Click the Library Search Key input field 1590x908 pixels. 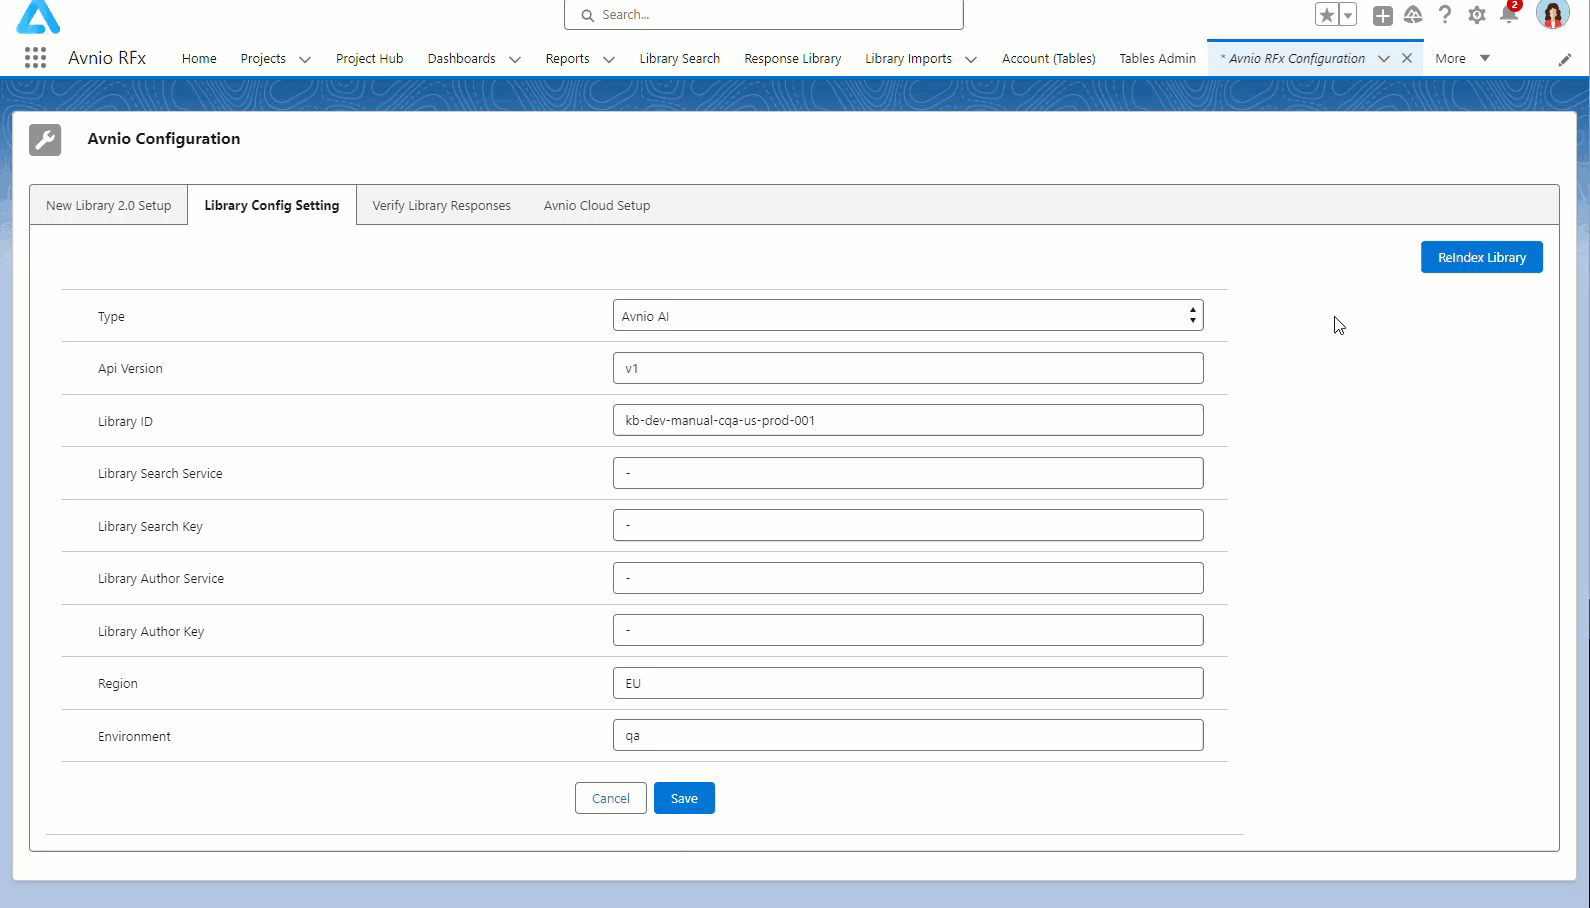pyautogui.click(x=908, y=525)
